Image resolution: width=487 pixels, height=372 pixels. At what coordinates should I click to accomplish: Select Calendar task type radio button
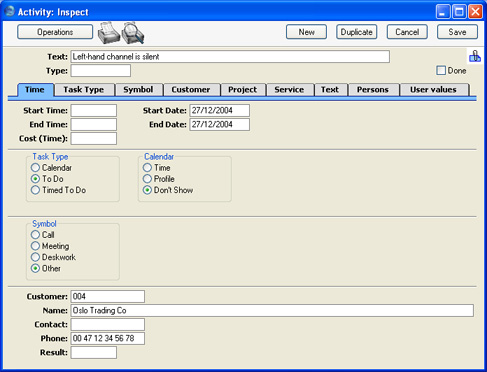coord(35,168)
